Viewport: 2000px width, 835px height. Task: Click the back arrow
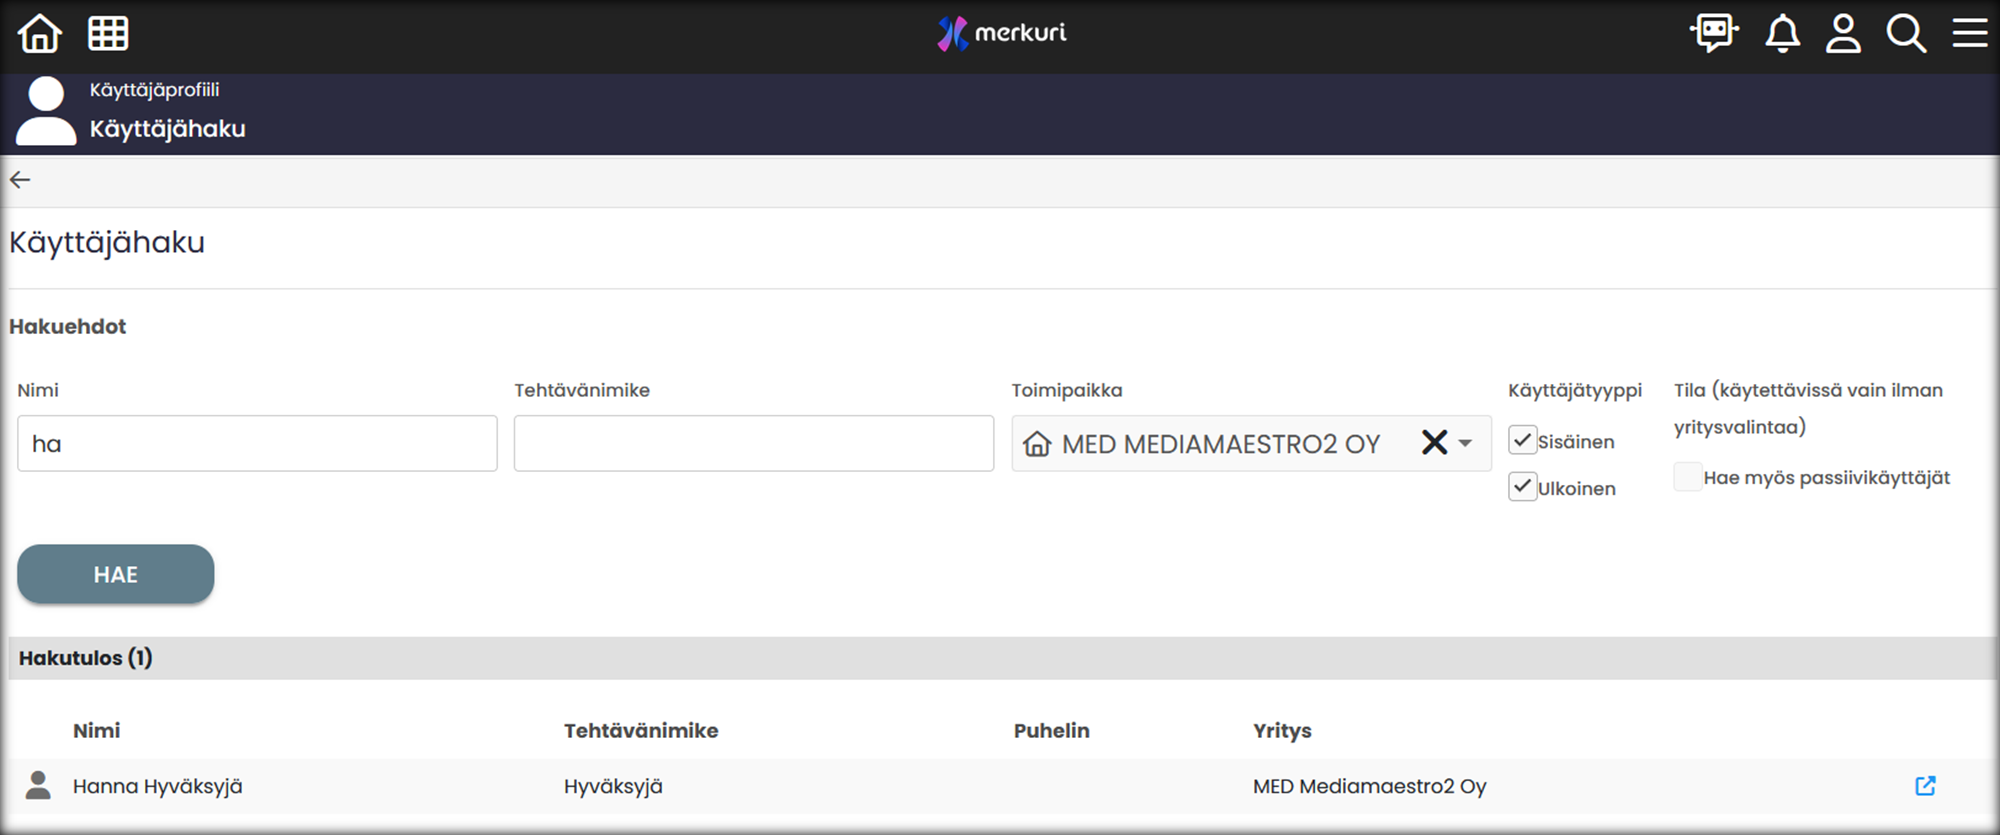[20, 180]
